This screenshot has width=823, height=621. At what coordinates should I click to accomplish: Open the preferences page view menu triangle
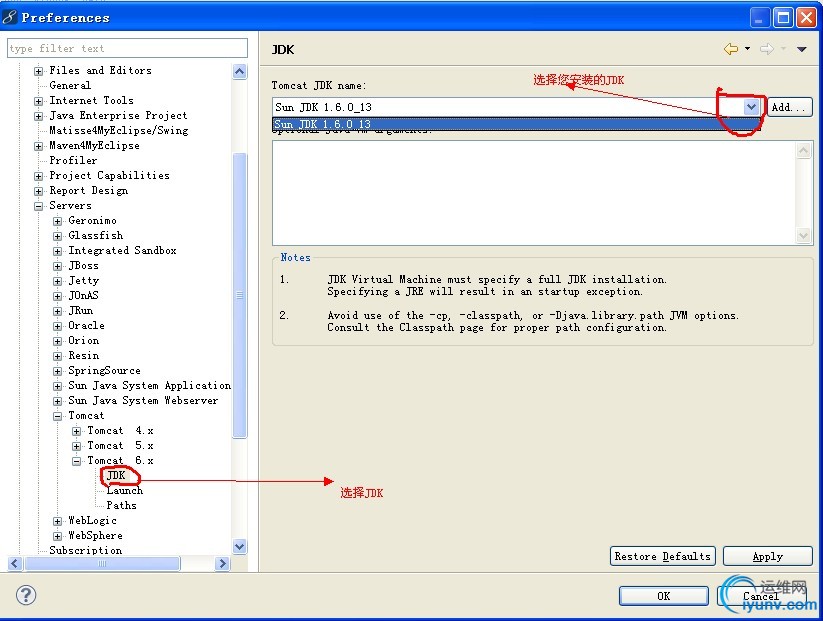[801, 49]
